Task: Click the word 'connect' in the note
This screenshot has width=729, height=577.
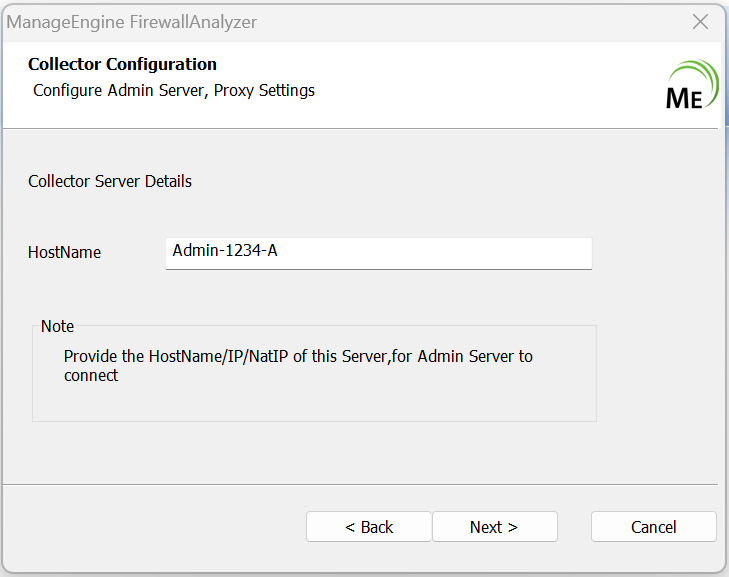Action: [x=91, y=375]
